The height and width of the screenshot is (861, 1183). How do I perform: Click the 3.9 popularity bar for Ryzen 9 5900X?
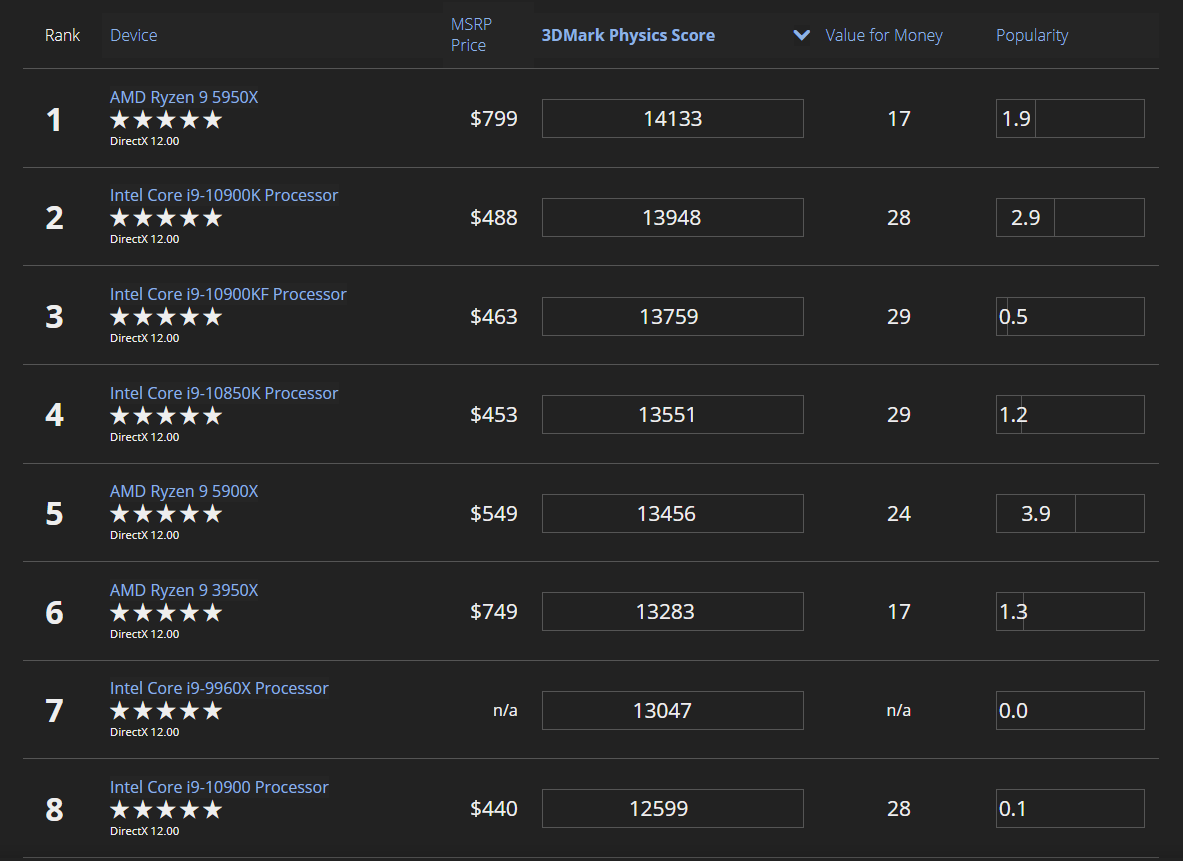pos(1070,513)
